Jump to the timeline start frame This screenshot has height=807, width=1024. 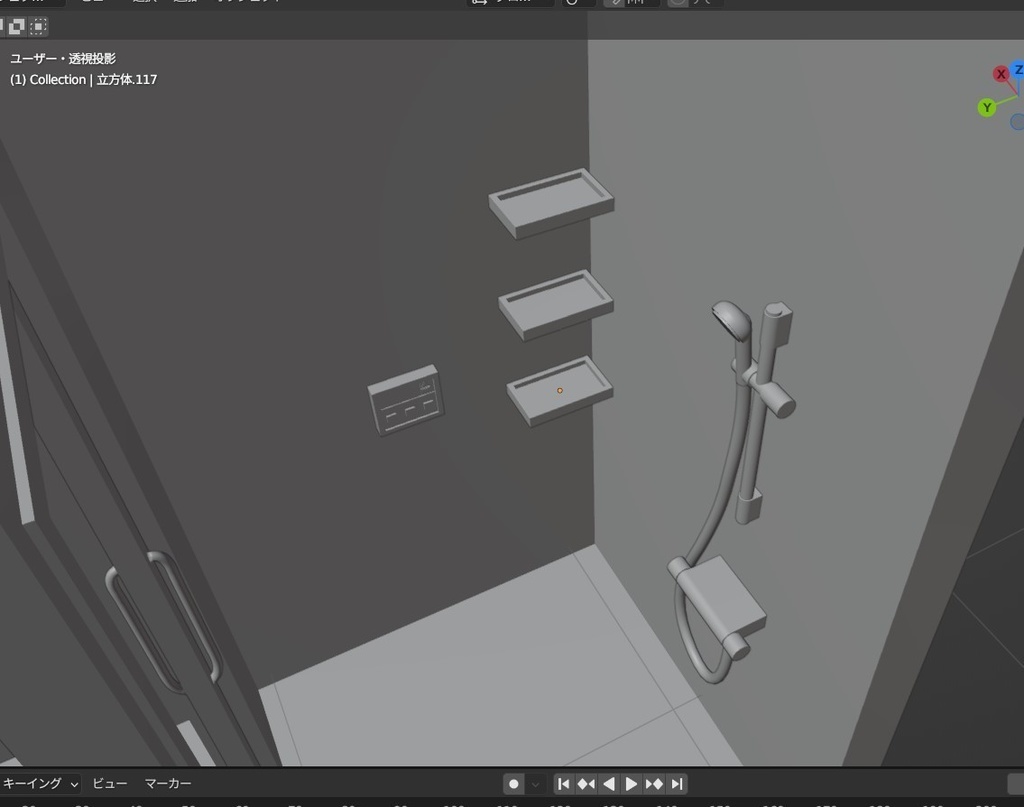[x=564, y=783]
